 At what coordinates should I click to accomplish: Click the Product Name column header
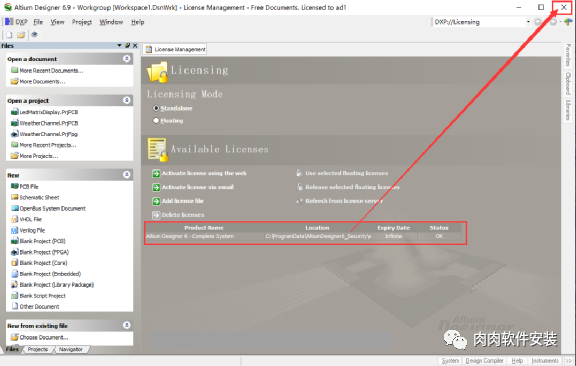click(x=204, y=228)
